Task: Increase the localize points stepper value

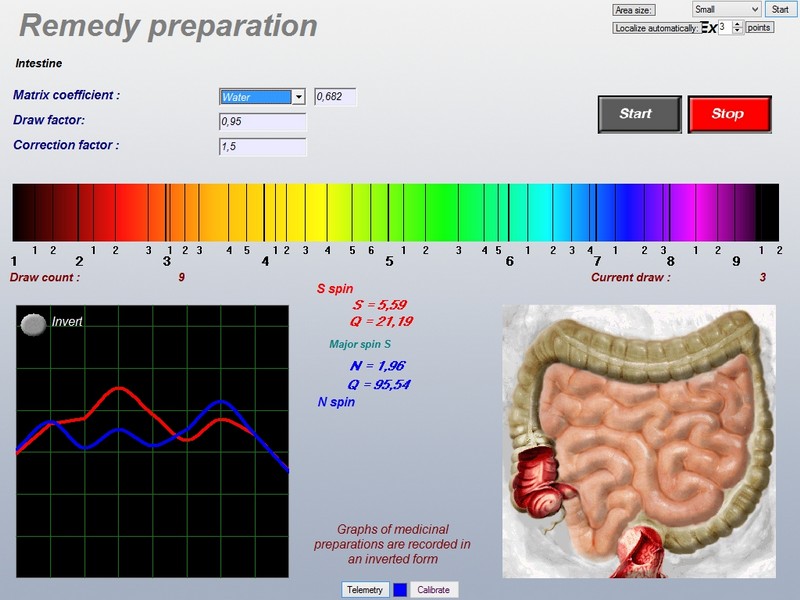Action: (738, 24)
